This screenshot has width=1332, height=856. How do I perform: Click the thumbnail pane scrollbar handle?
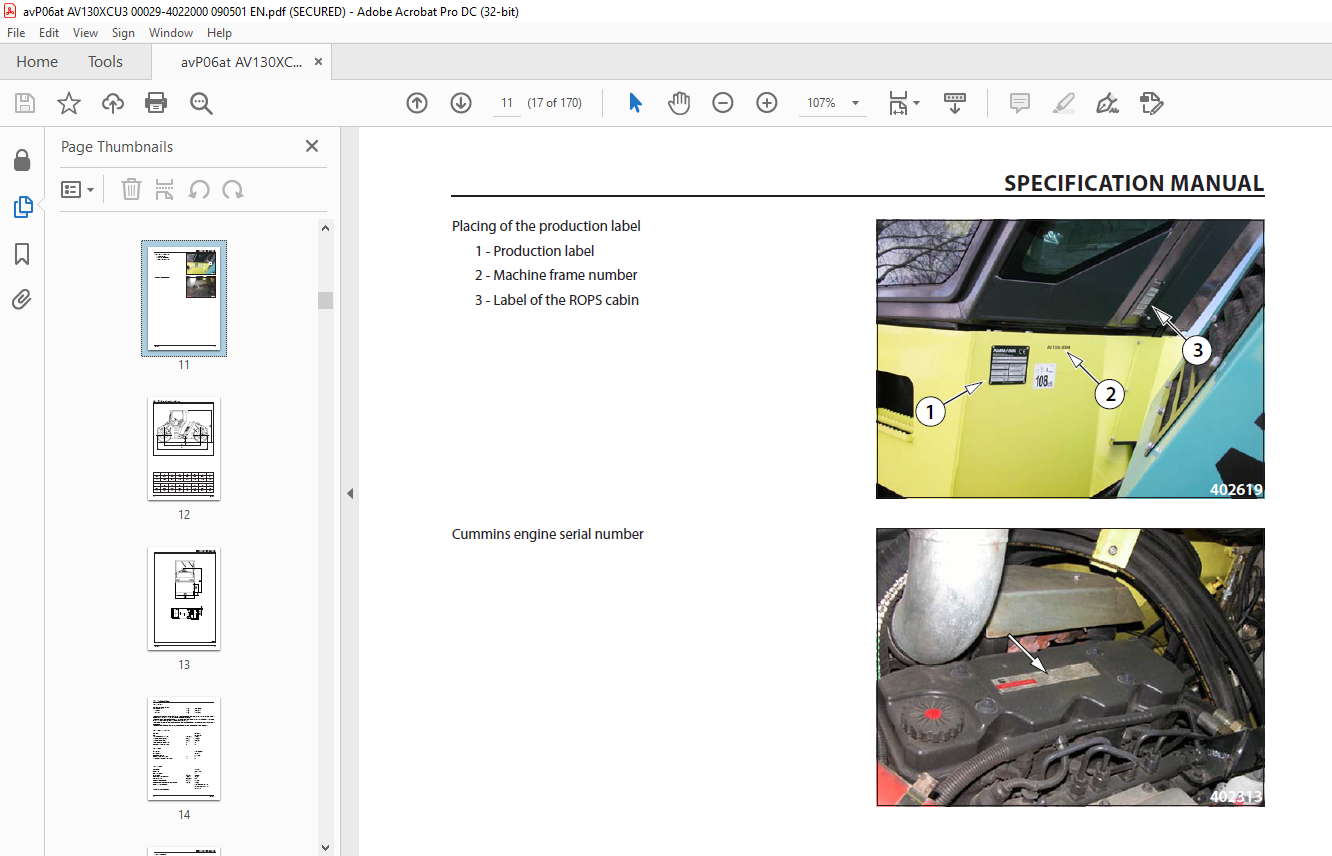point(325,300)
